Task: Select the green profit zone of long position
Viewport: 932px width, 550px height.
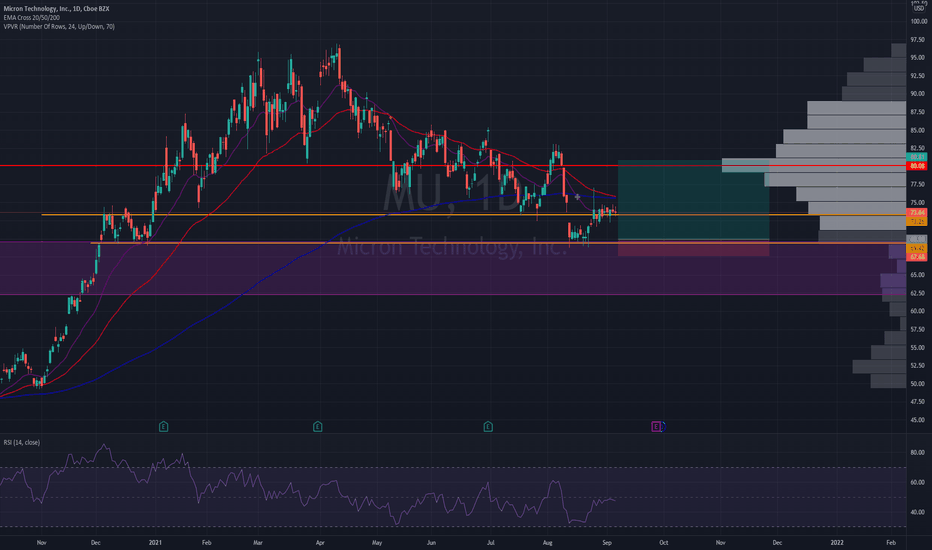Action: click(x=694, y=200)
